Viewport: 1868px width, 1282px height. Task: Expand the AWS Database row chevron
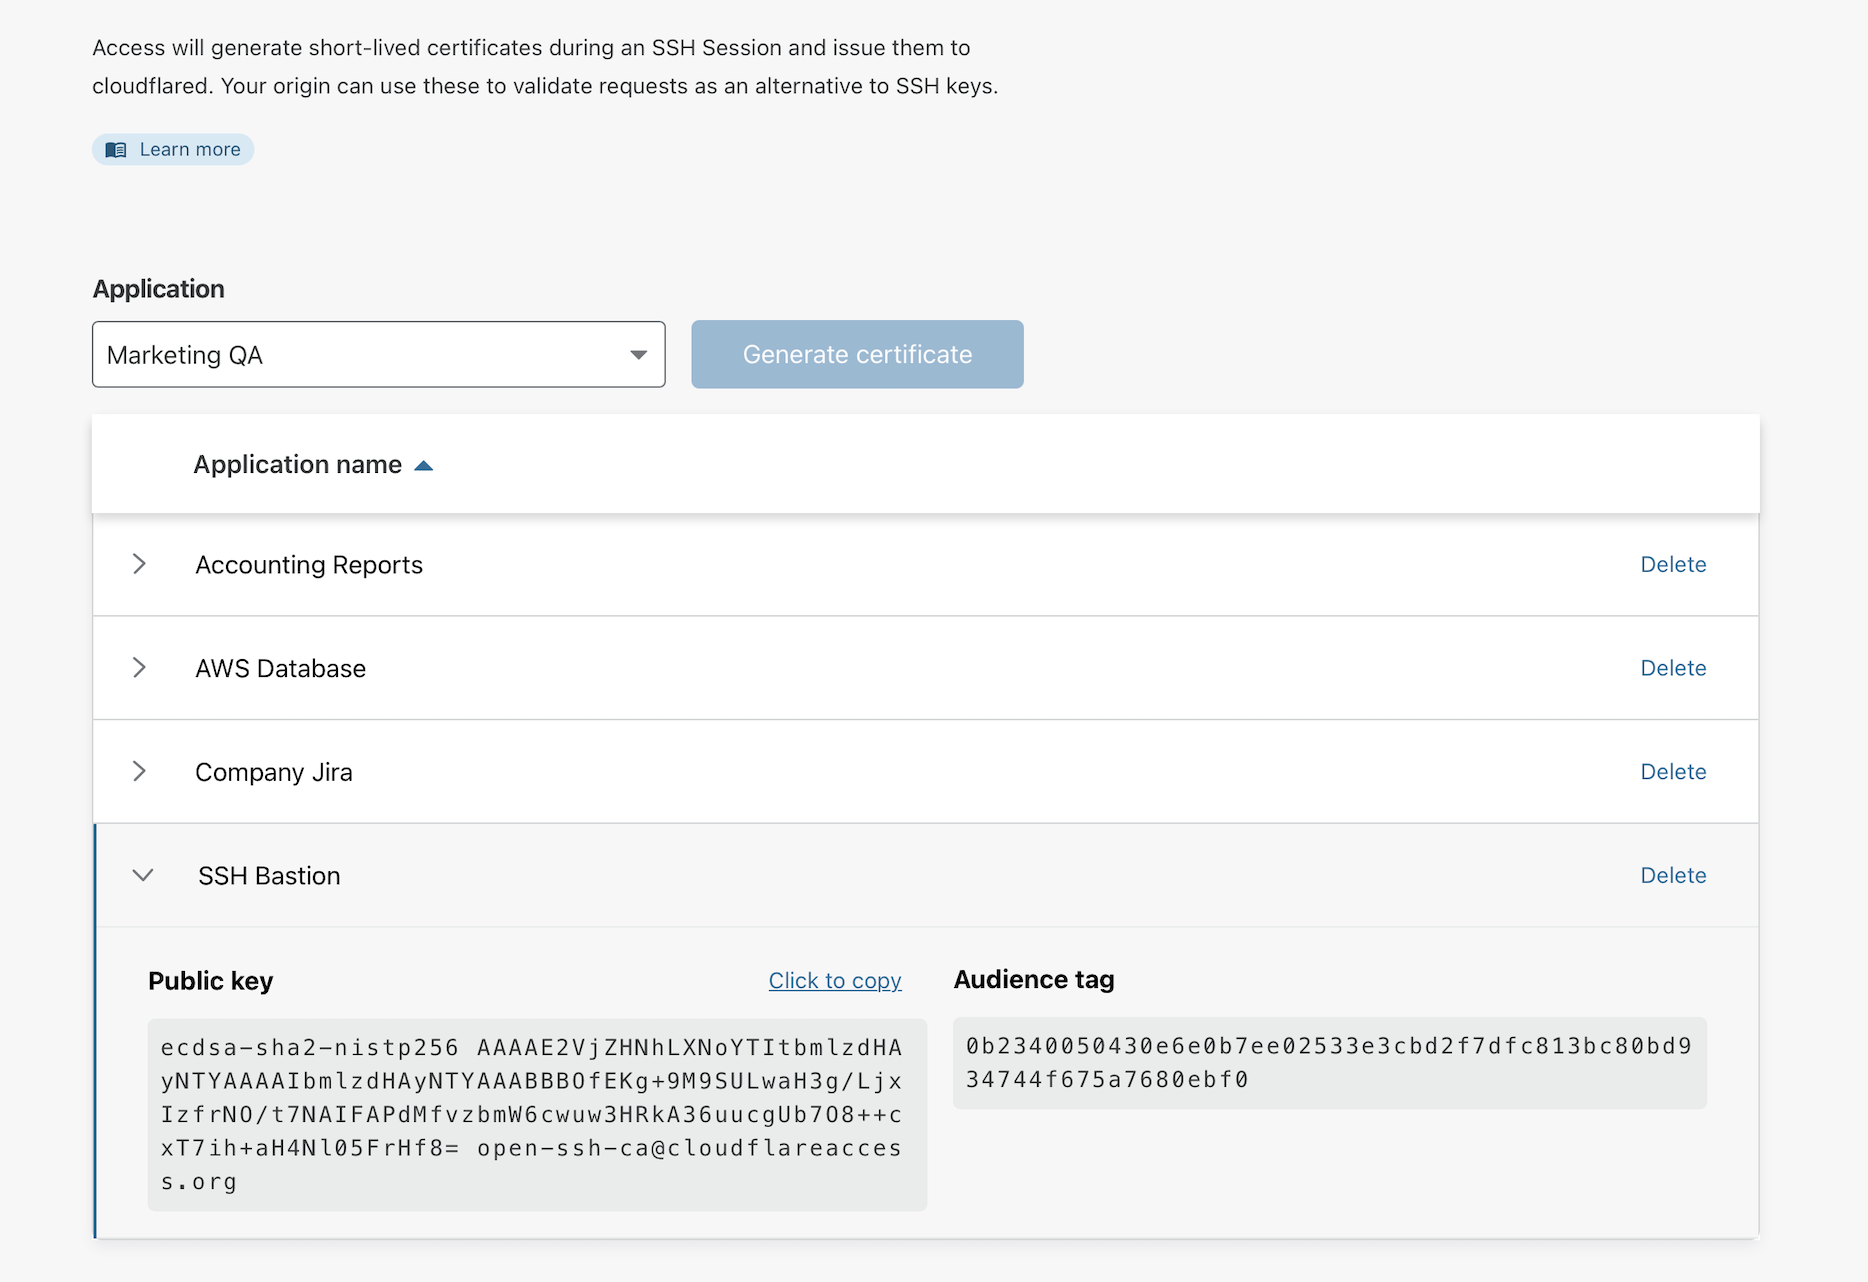point(140,668)
